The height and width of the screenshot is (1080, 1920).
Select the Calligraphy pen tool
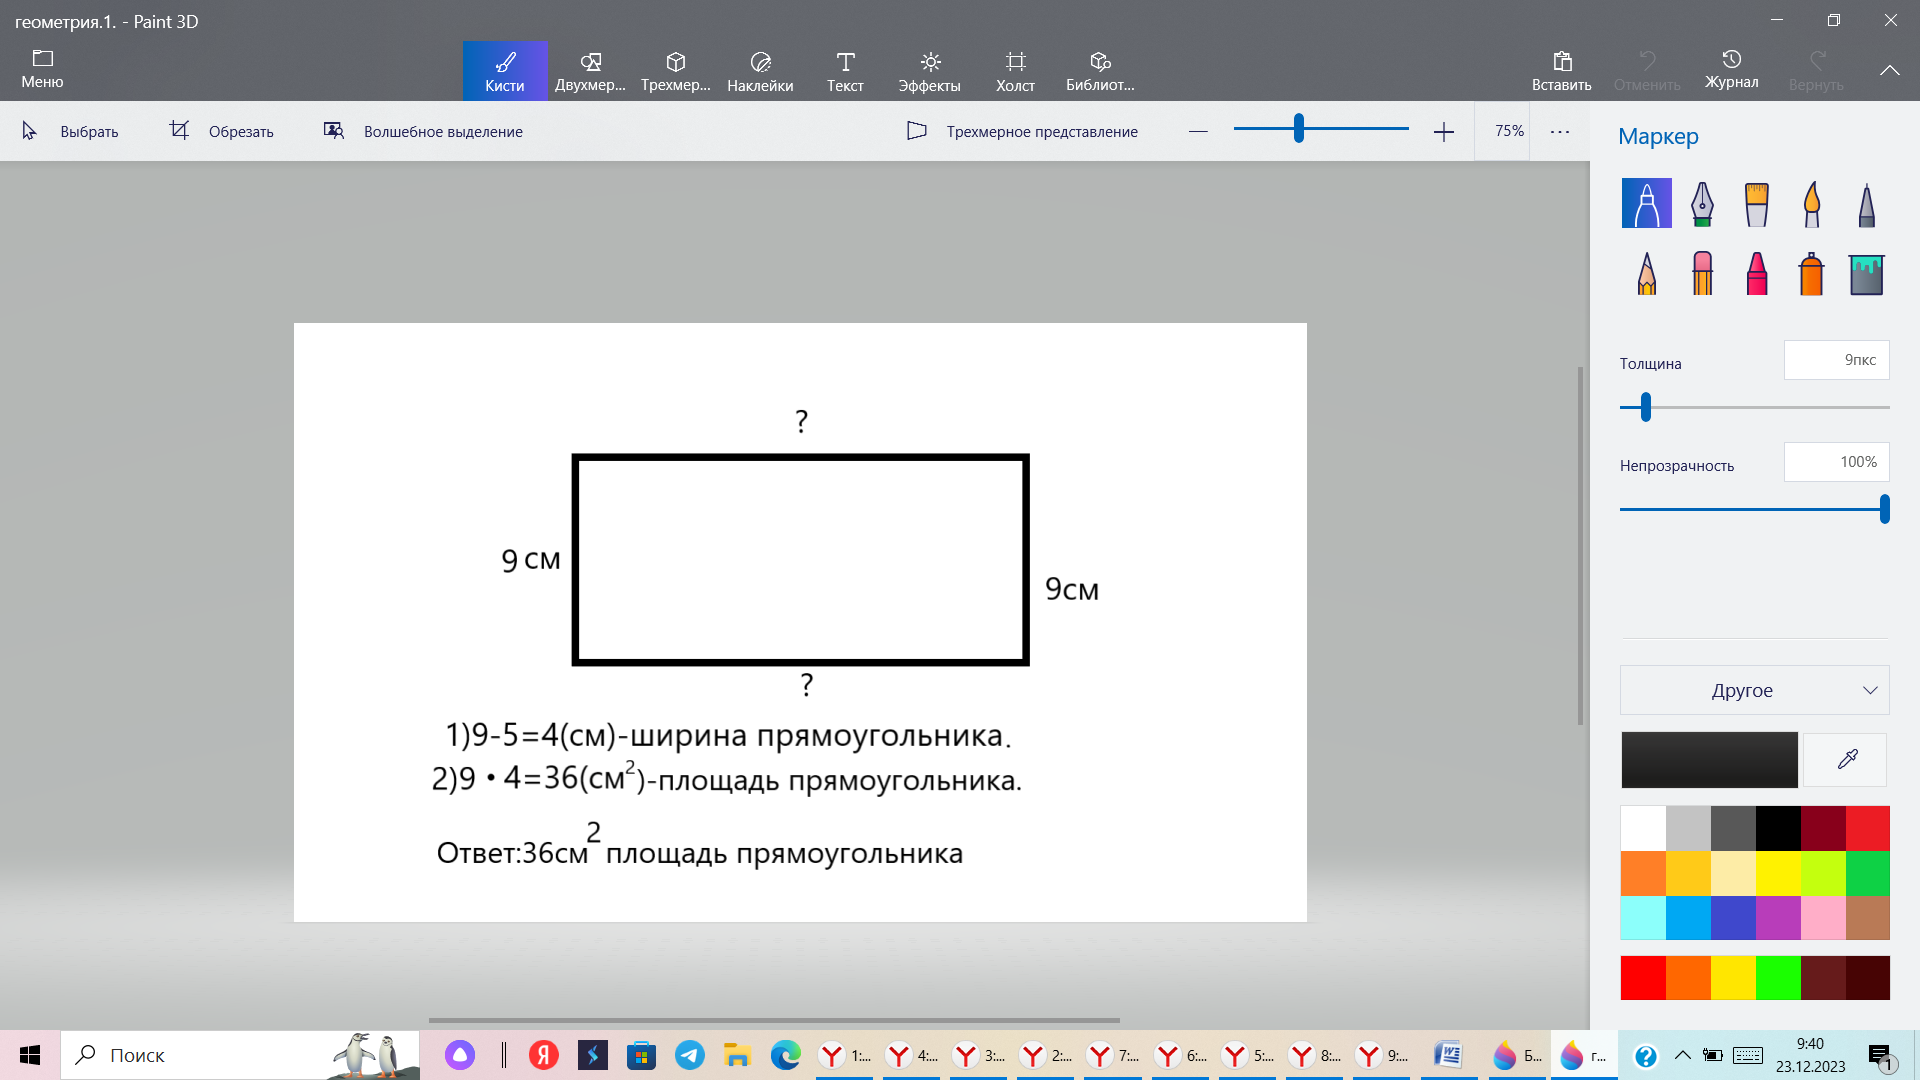coord(1702,203)
